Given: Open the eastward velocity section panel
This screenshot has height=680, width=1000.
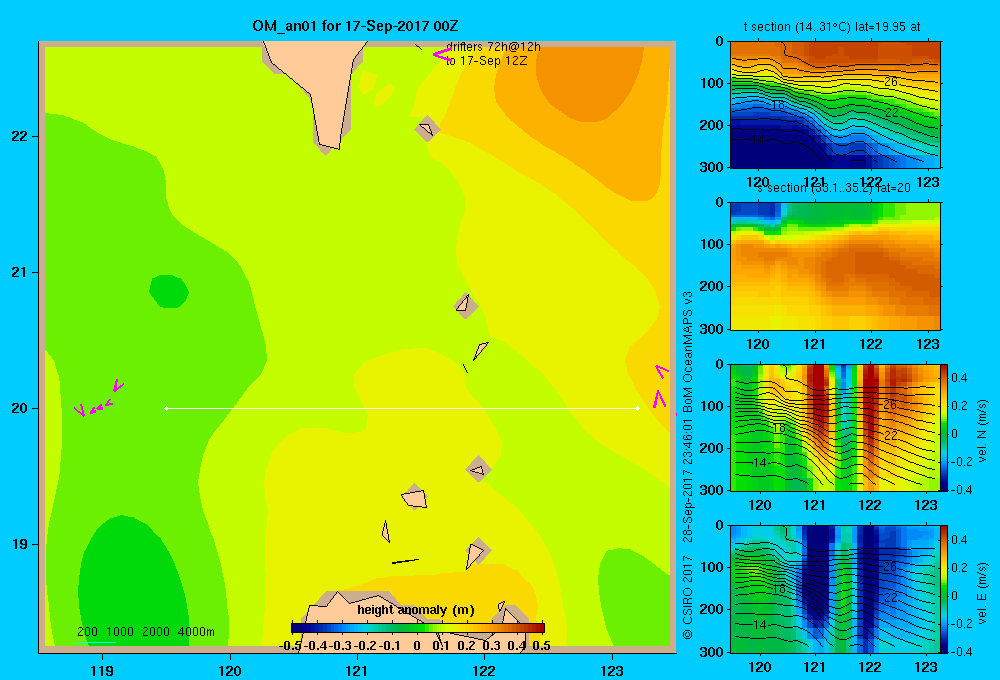Looking at the screenshot, I should [835, 589].
